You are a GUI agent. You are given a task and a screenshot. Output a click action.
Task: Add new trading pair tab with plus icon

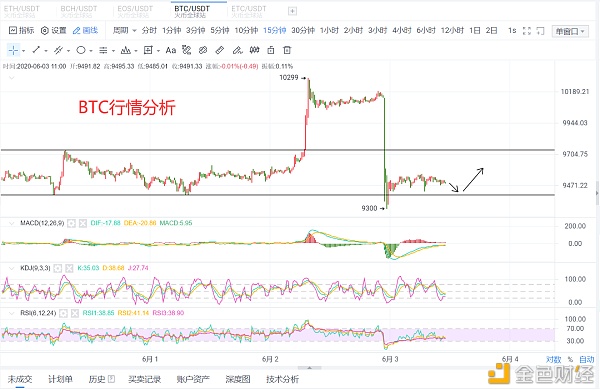pos(292,11)
